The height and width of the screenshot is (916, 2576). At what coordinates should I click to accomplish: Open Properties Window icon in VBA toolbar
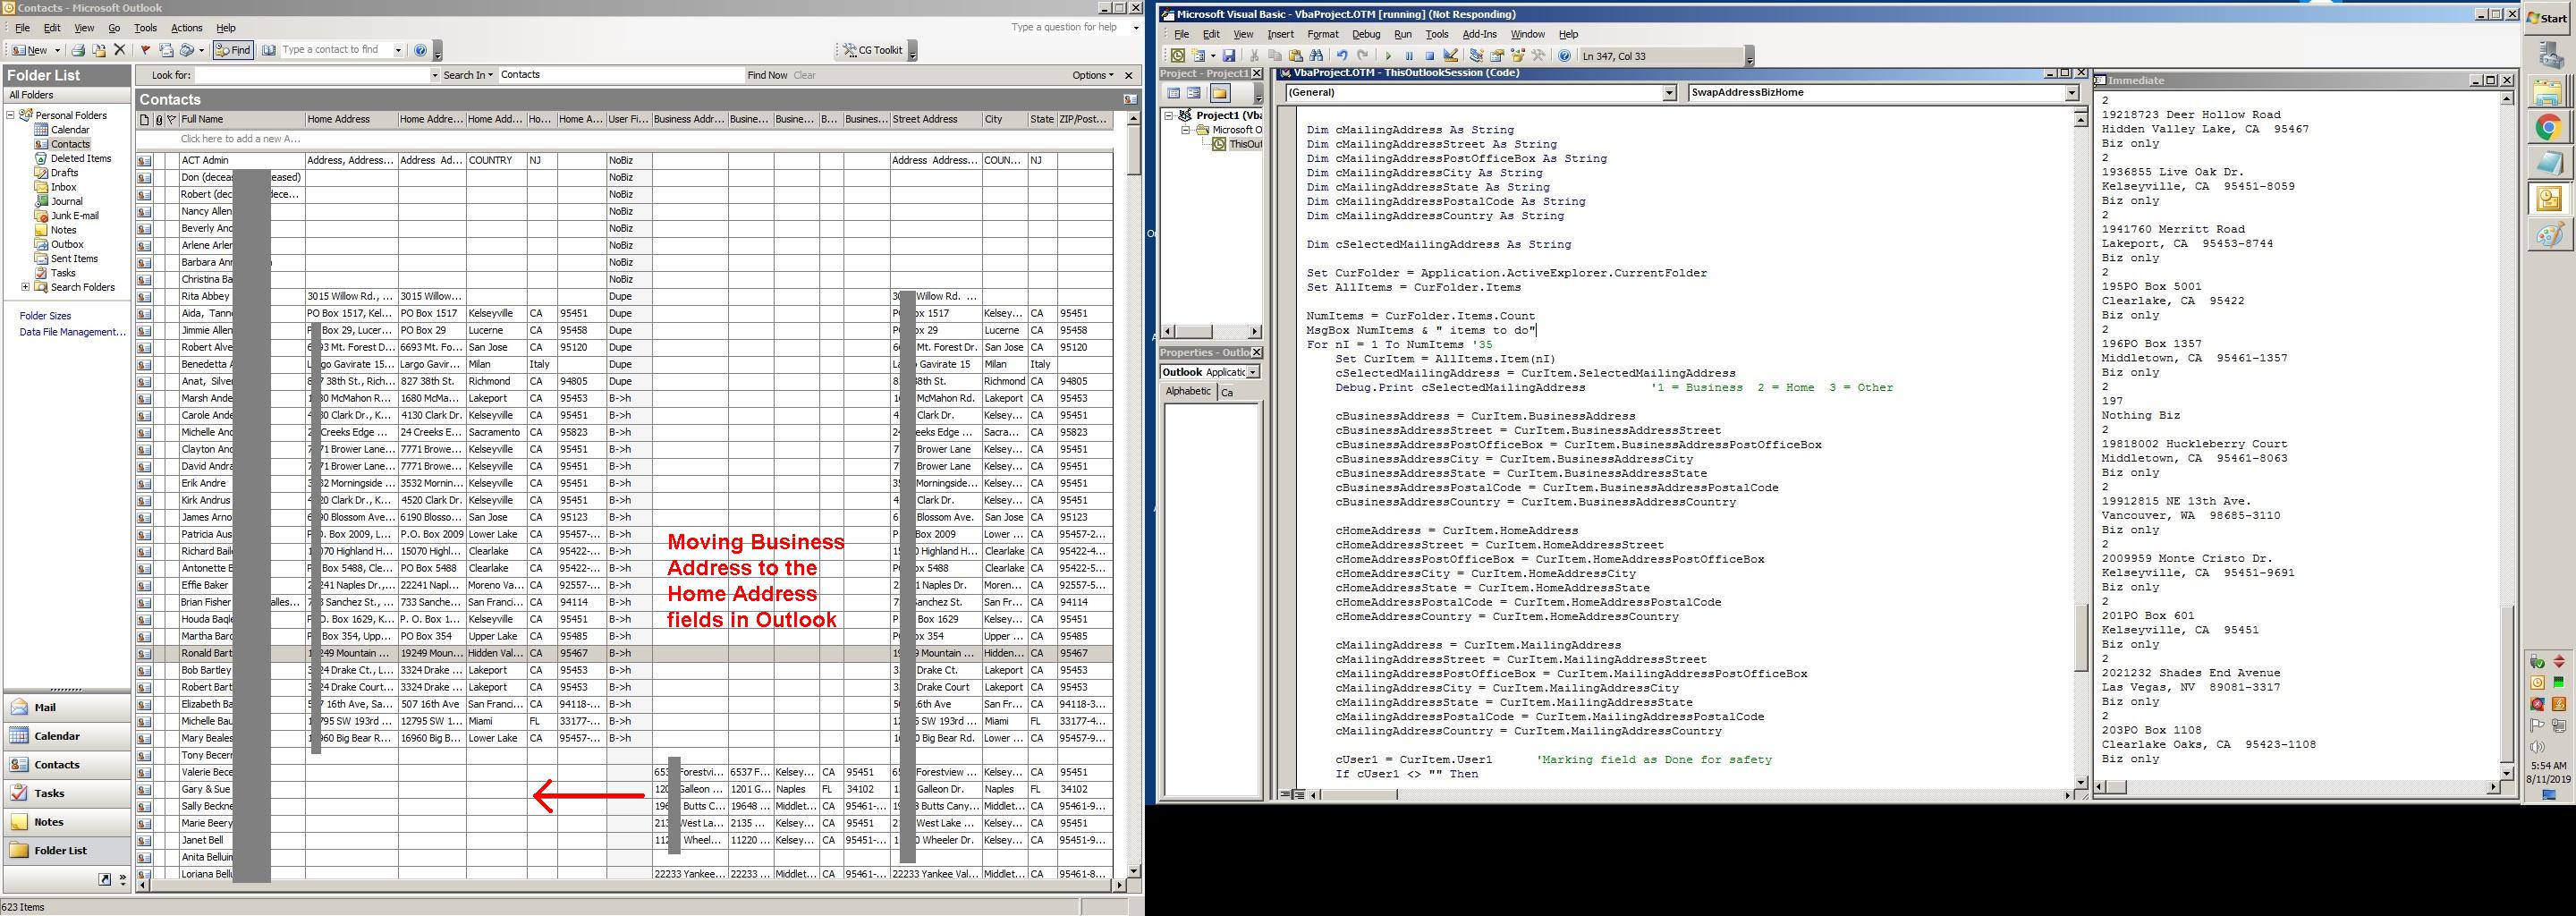point(1497,56)
